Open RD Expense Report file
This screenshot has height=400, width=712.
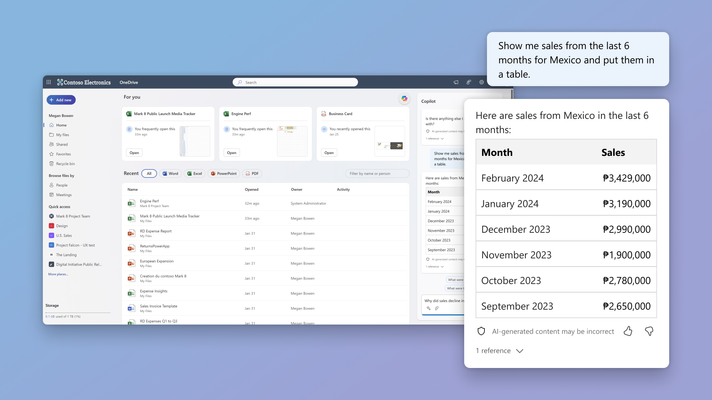(156, 231)
